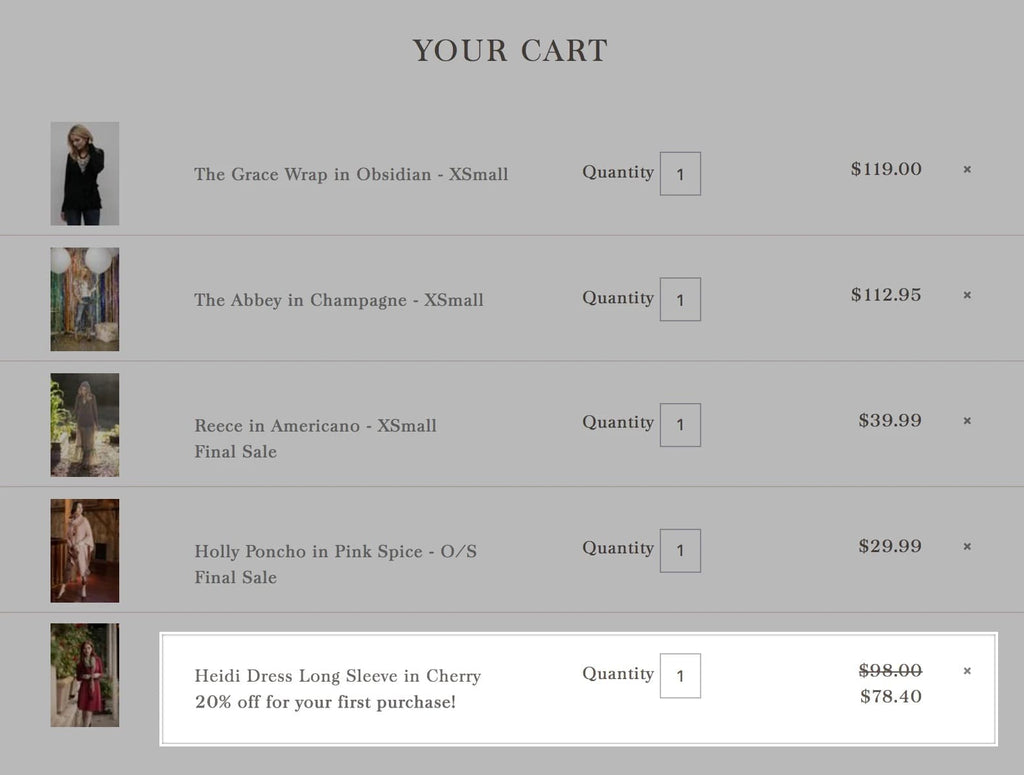Go to Reece in Americano product page
The width and height of the screenshot is (1024, 775).
point(315,426)
